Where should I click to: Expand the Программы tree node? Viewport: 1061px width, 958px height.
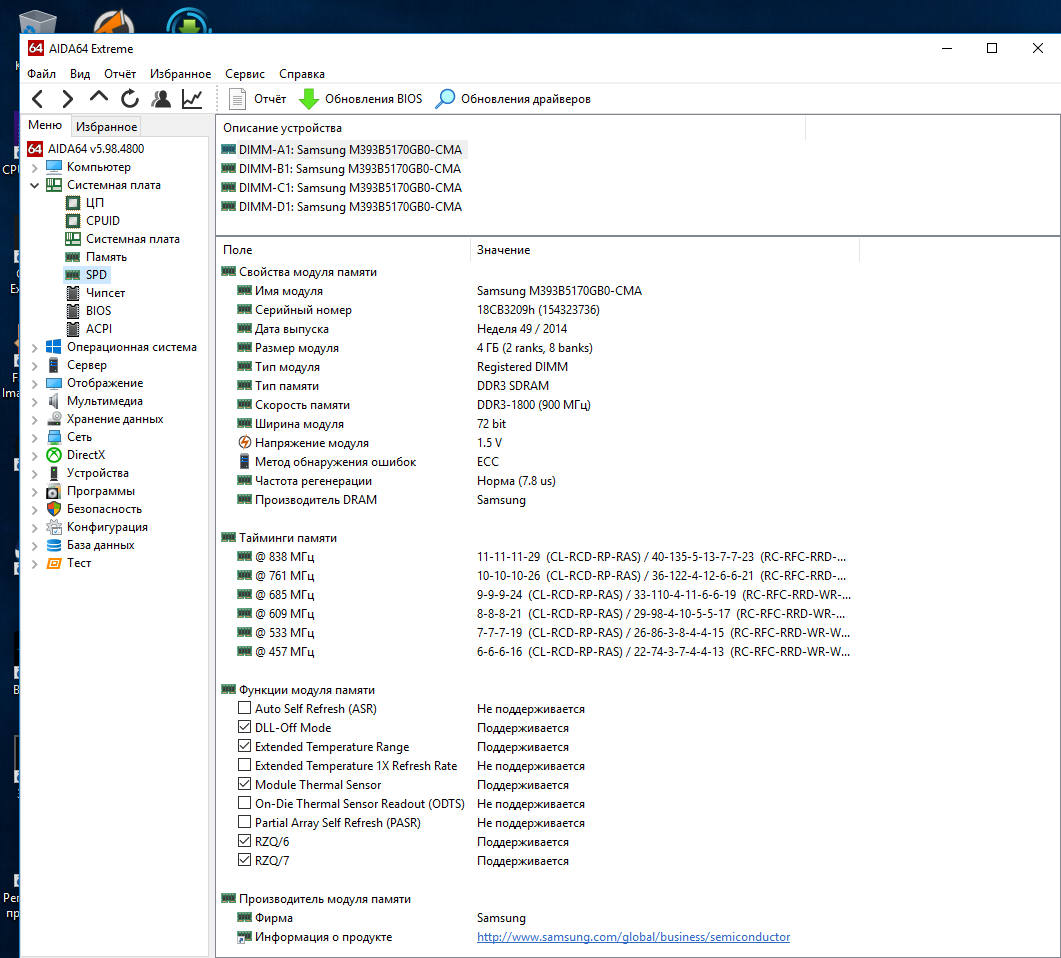[x=35, y=491]
